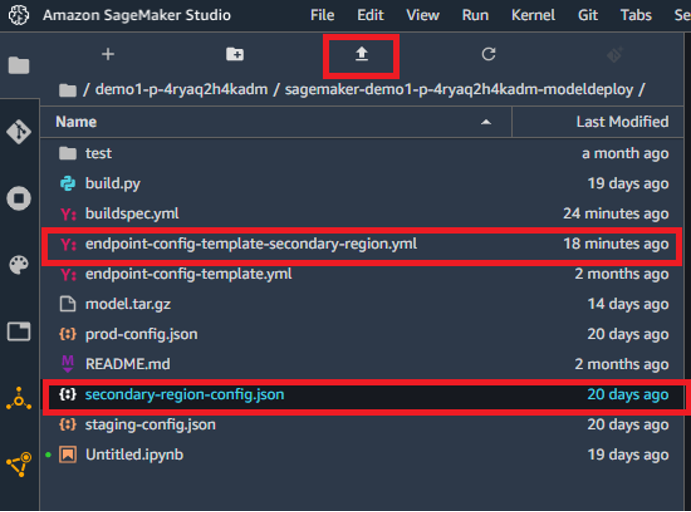Open the Git sidebar panel
Viewport: 691px width, 512px height.
point(19,132)
